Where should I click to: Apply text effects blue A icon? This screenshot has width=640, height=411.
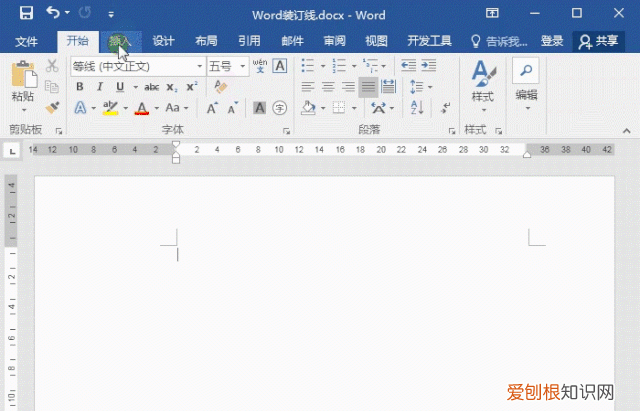click(80, 108)
